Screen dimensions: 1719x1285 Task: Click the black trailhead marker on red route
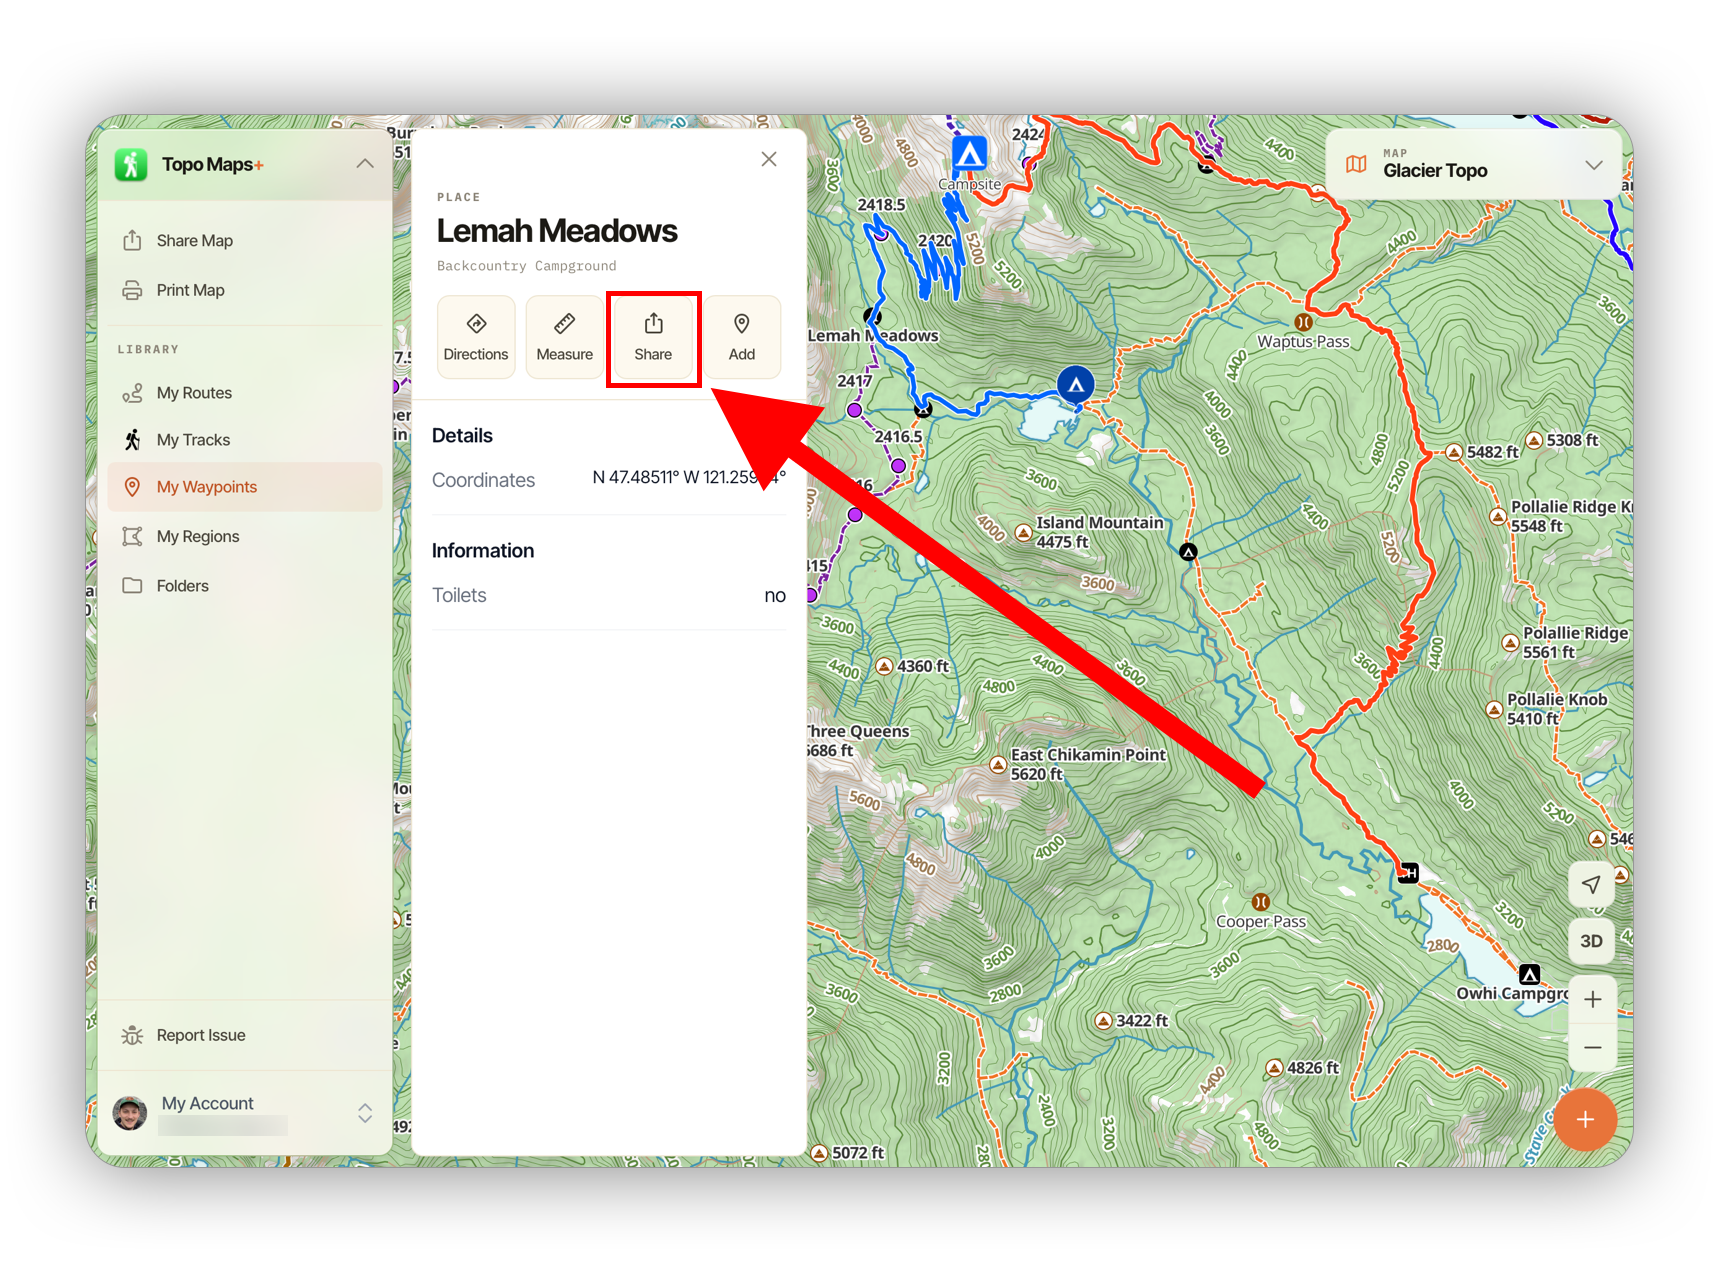tap(1408, 873)
